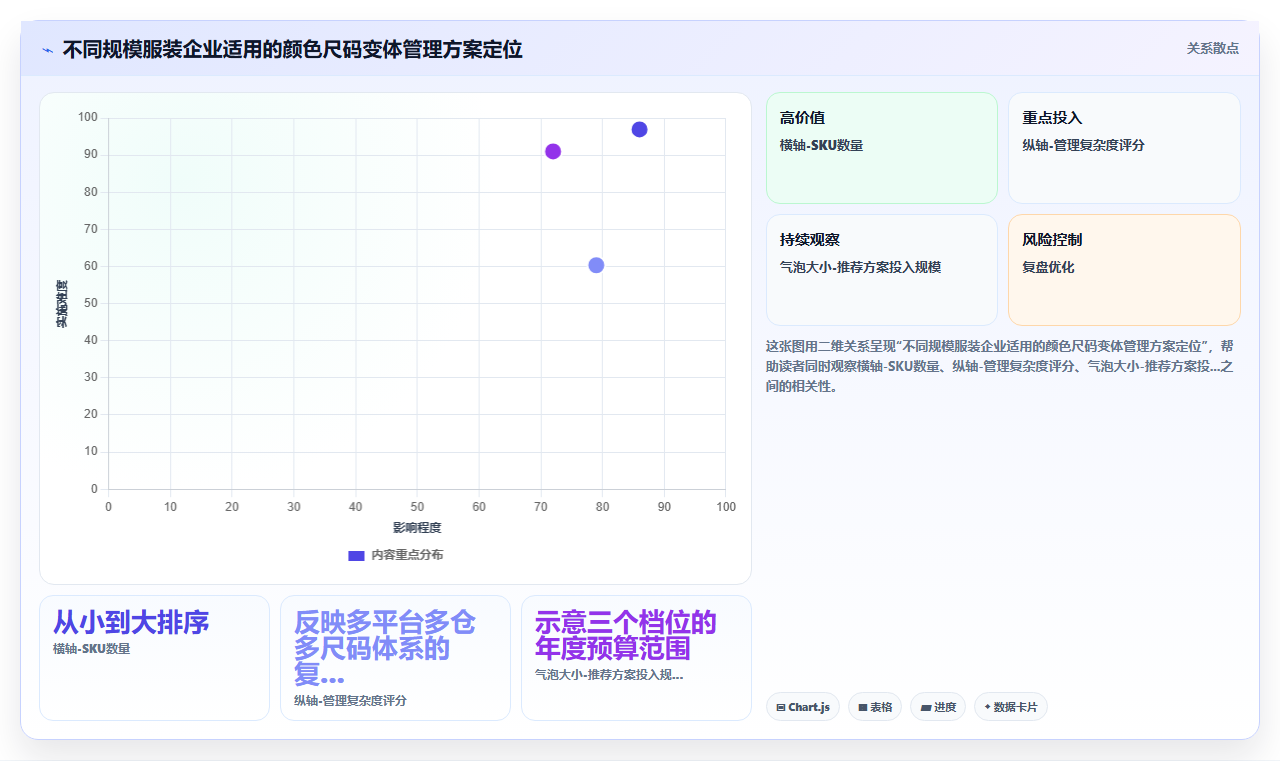Open the 重点投入 quadrant card
The height and width of the screenshot is (761, 1280).
[x=1124, y=148]
